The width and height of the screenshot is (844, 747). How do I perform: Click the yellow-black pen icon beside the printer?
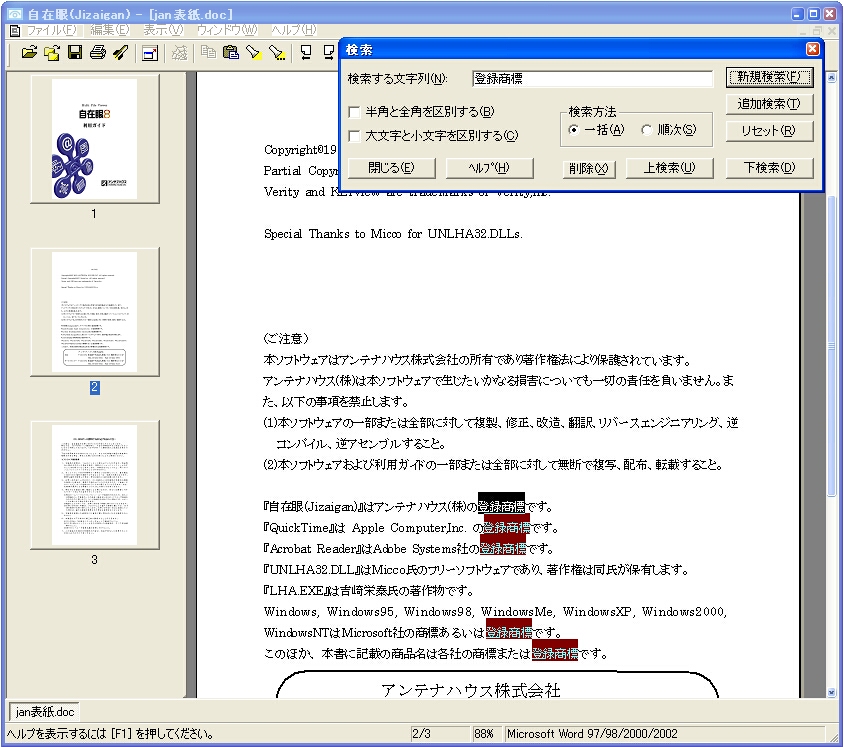tap(121, 52)
